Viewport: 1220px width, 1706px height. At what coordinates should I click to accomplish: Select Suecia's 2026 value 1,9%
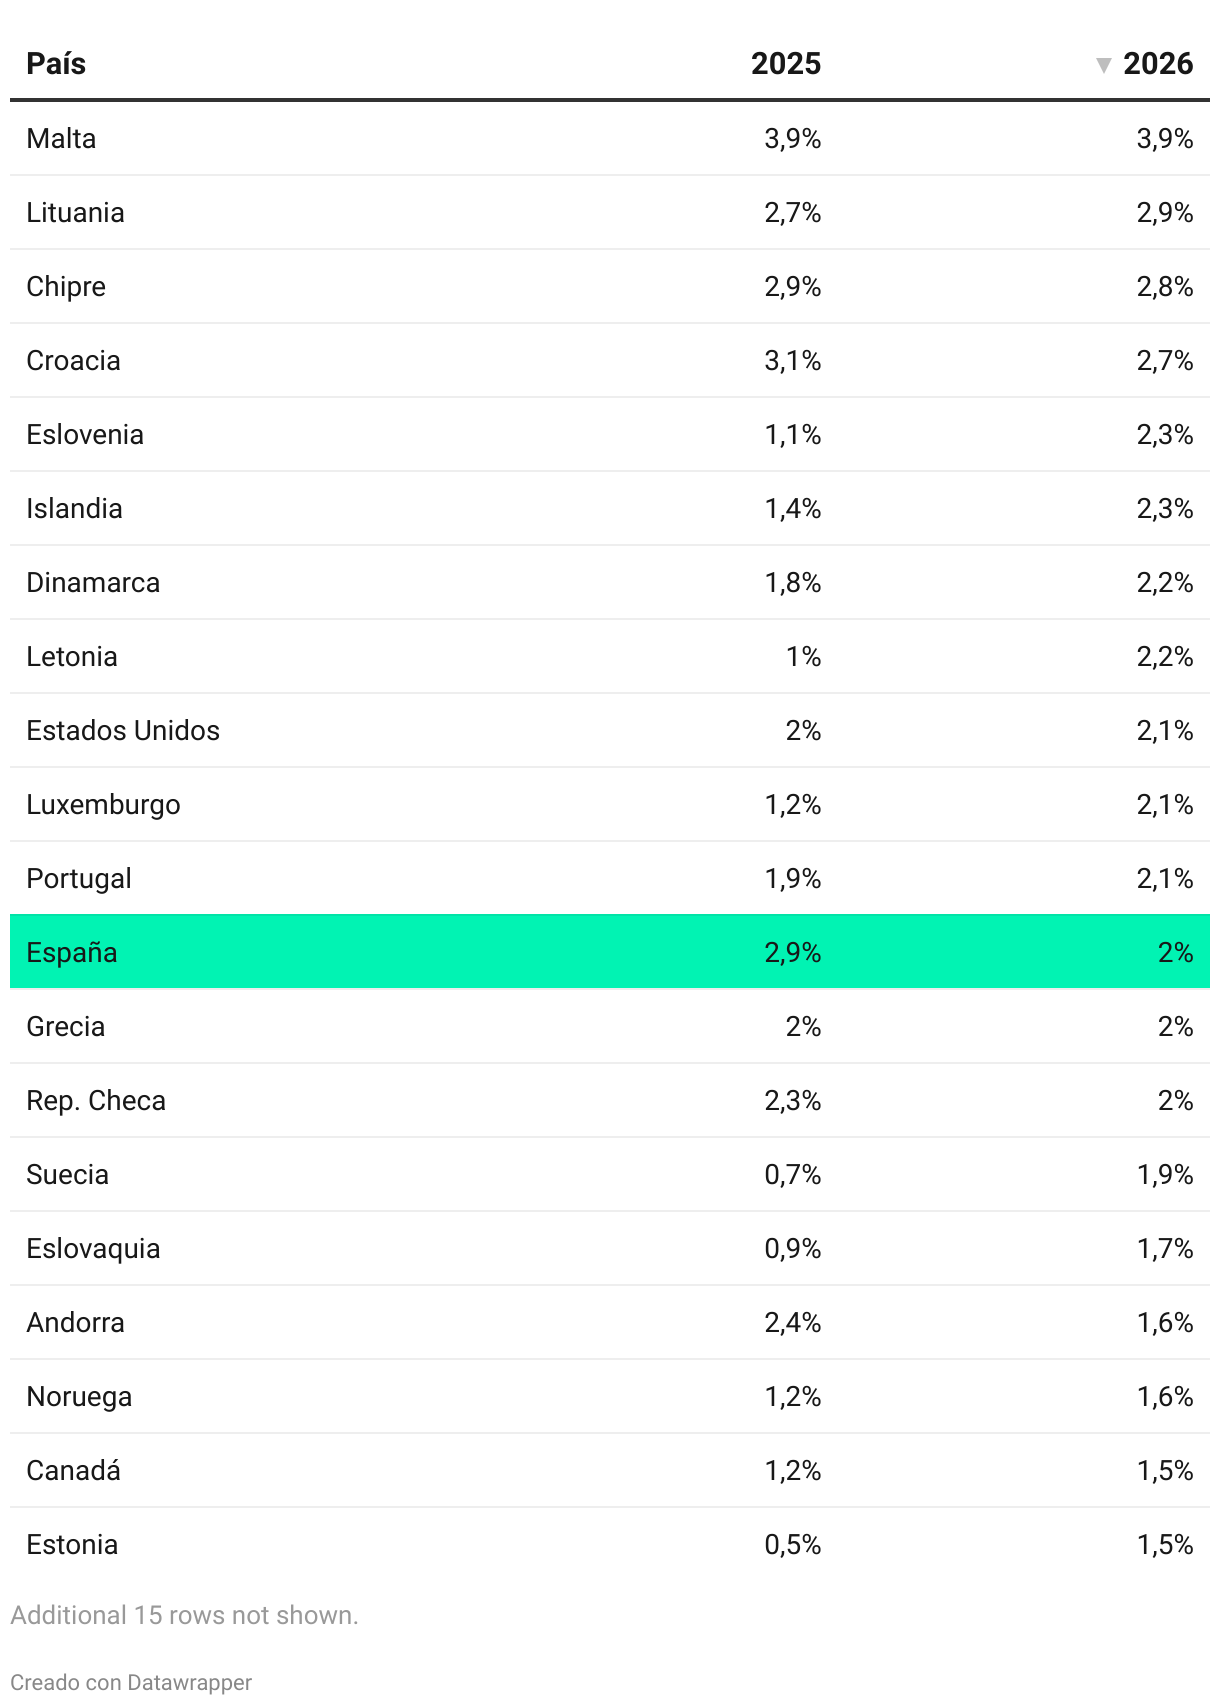point(1165,1174)
